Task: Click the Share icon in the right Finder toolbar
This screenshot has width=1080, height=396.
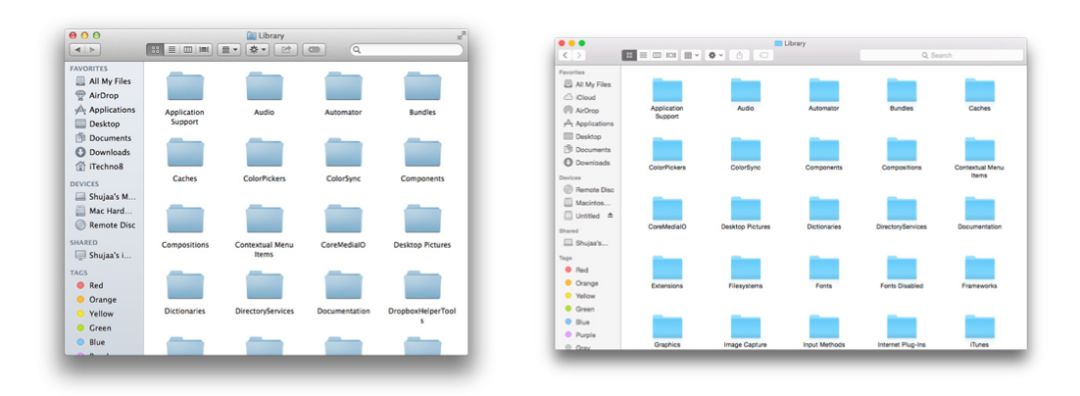Action: 740,55
